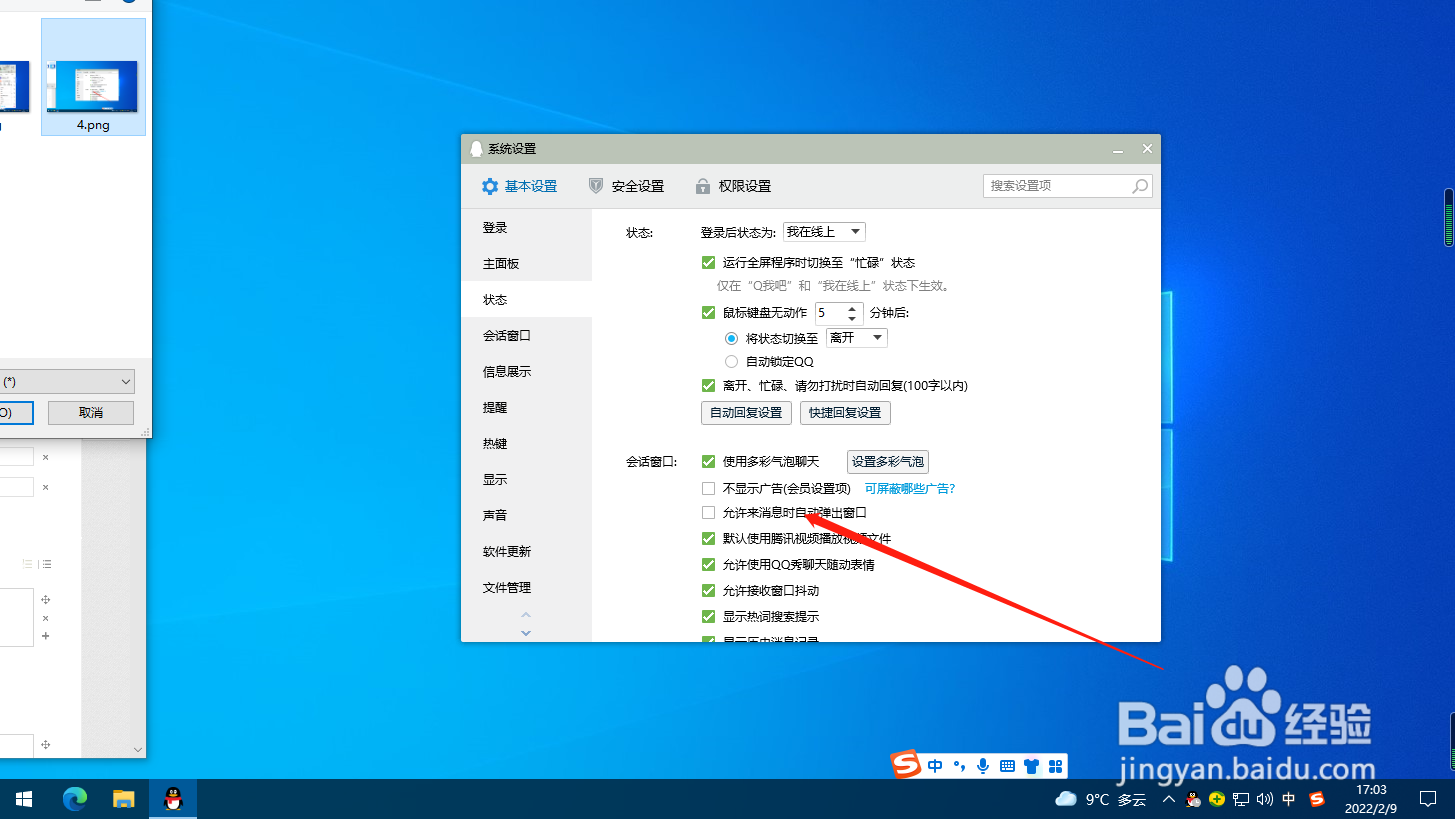
Task: Decrease idle minutes with down stepper arrow
Action: [854, 319]
